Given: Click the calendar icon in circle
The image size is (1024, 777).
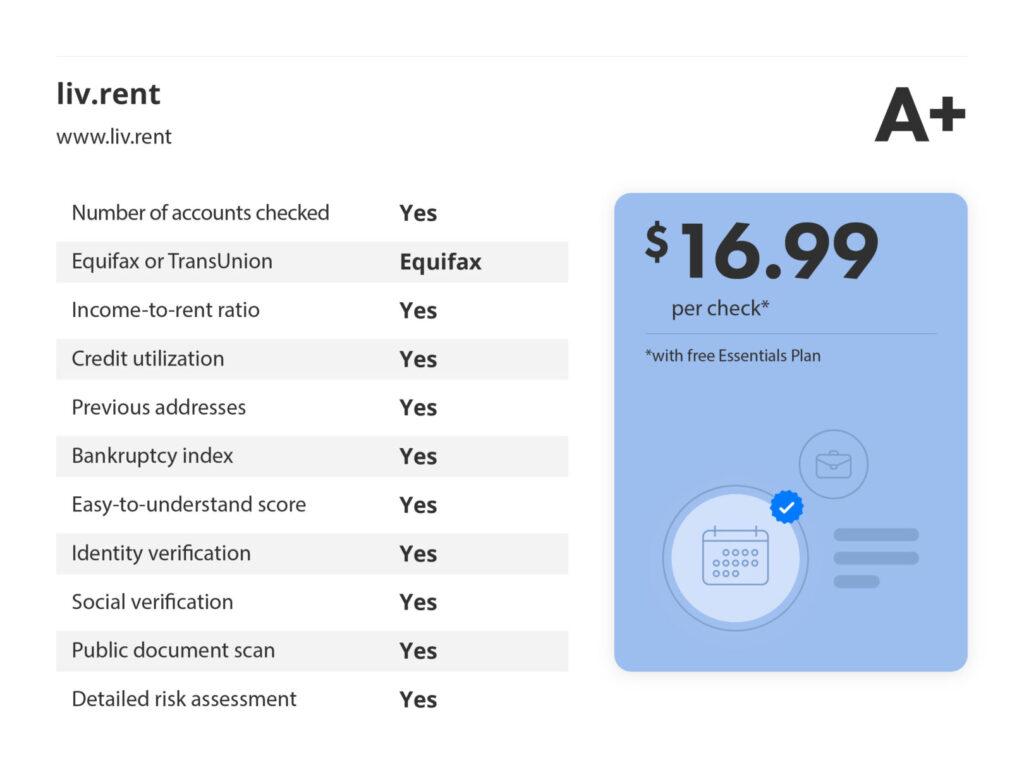Looking at the screenshot, I should [735, 557].
